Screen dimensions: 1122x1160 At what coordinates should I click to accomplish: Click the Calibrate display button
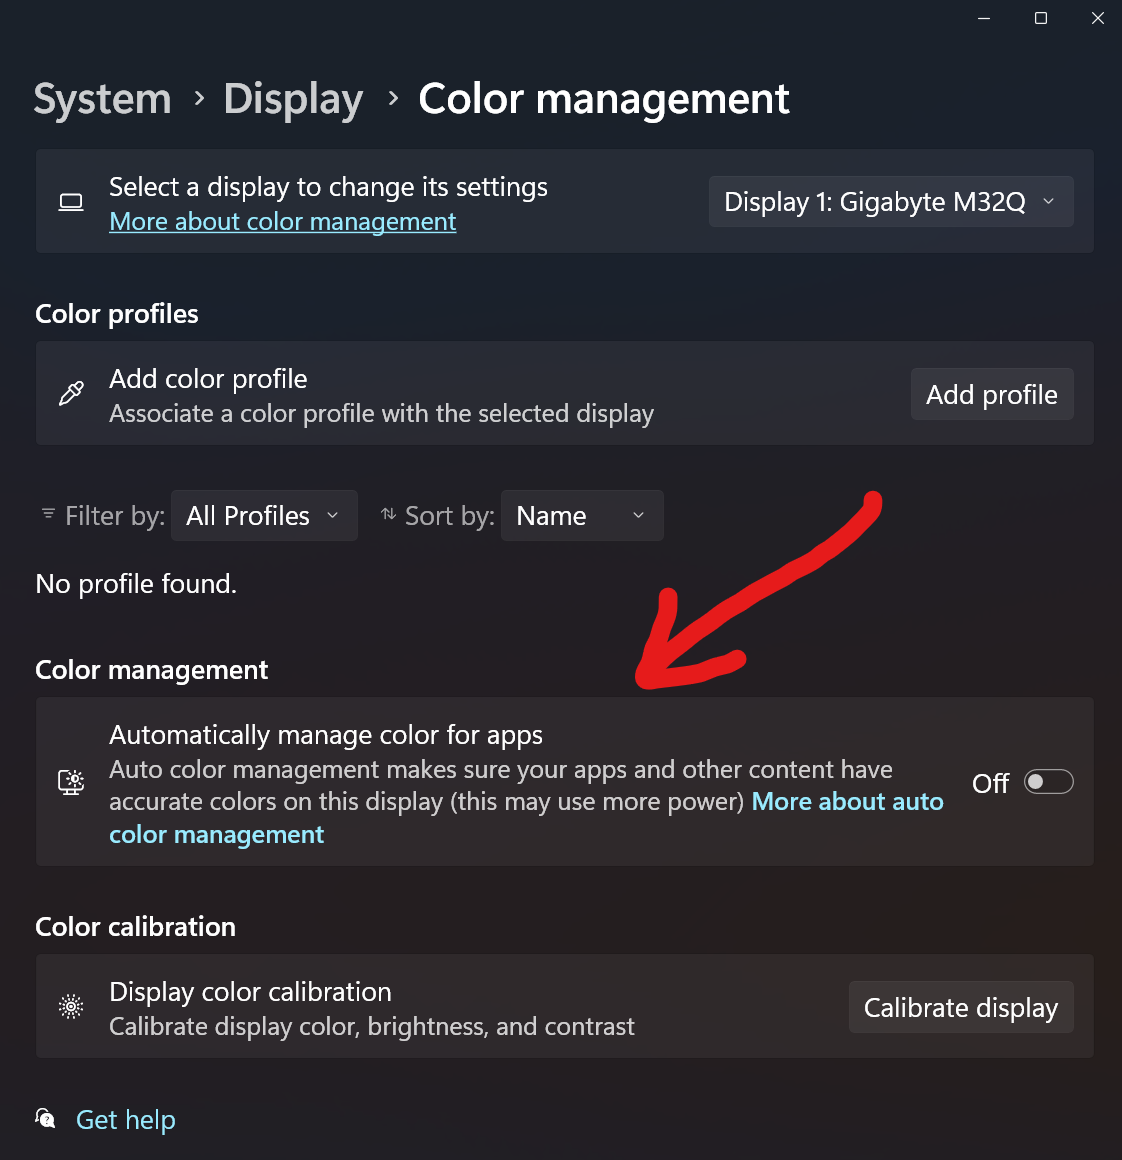tap(961, 1007)
